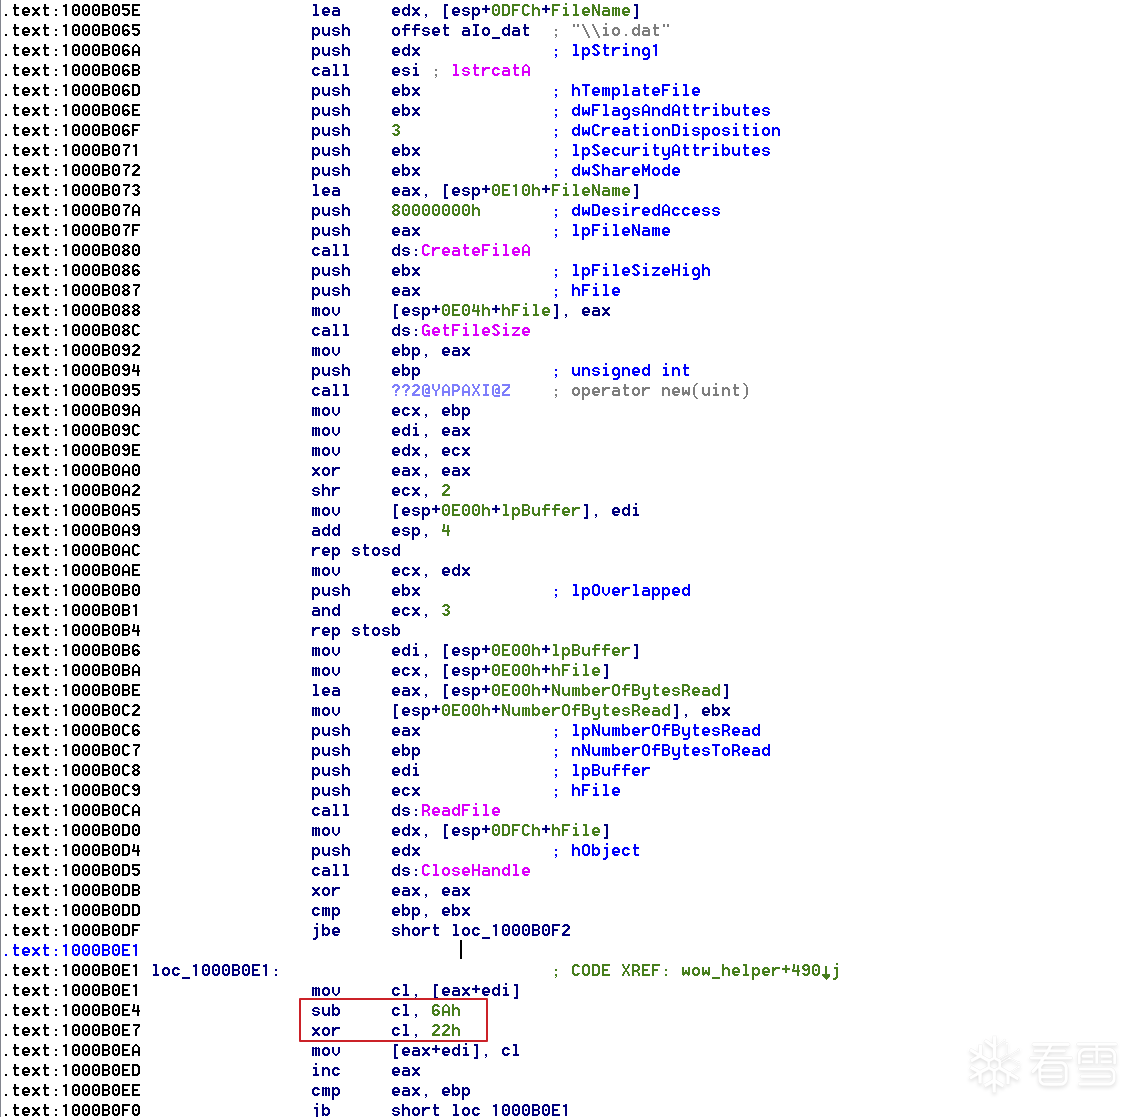This screenshot has width=1139, height=1117.
Task: Click the dwShareMode comment
Action: (625, 171)
